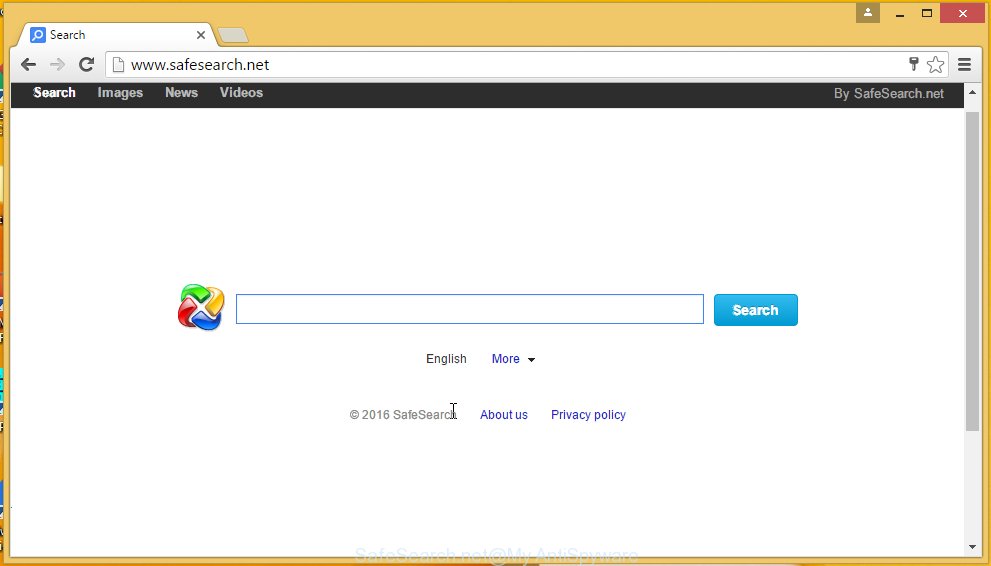Image resolution: width=991 pixels, height=566 pixels.
Task: Click the forward navigation arrow
Action: click(57, 64)
